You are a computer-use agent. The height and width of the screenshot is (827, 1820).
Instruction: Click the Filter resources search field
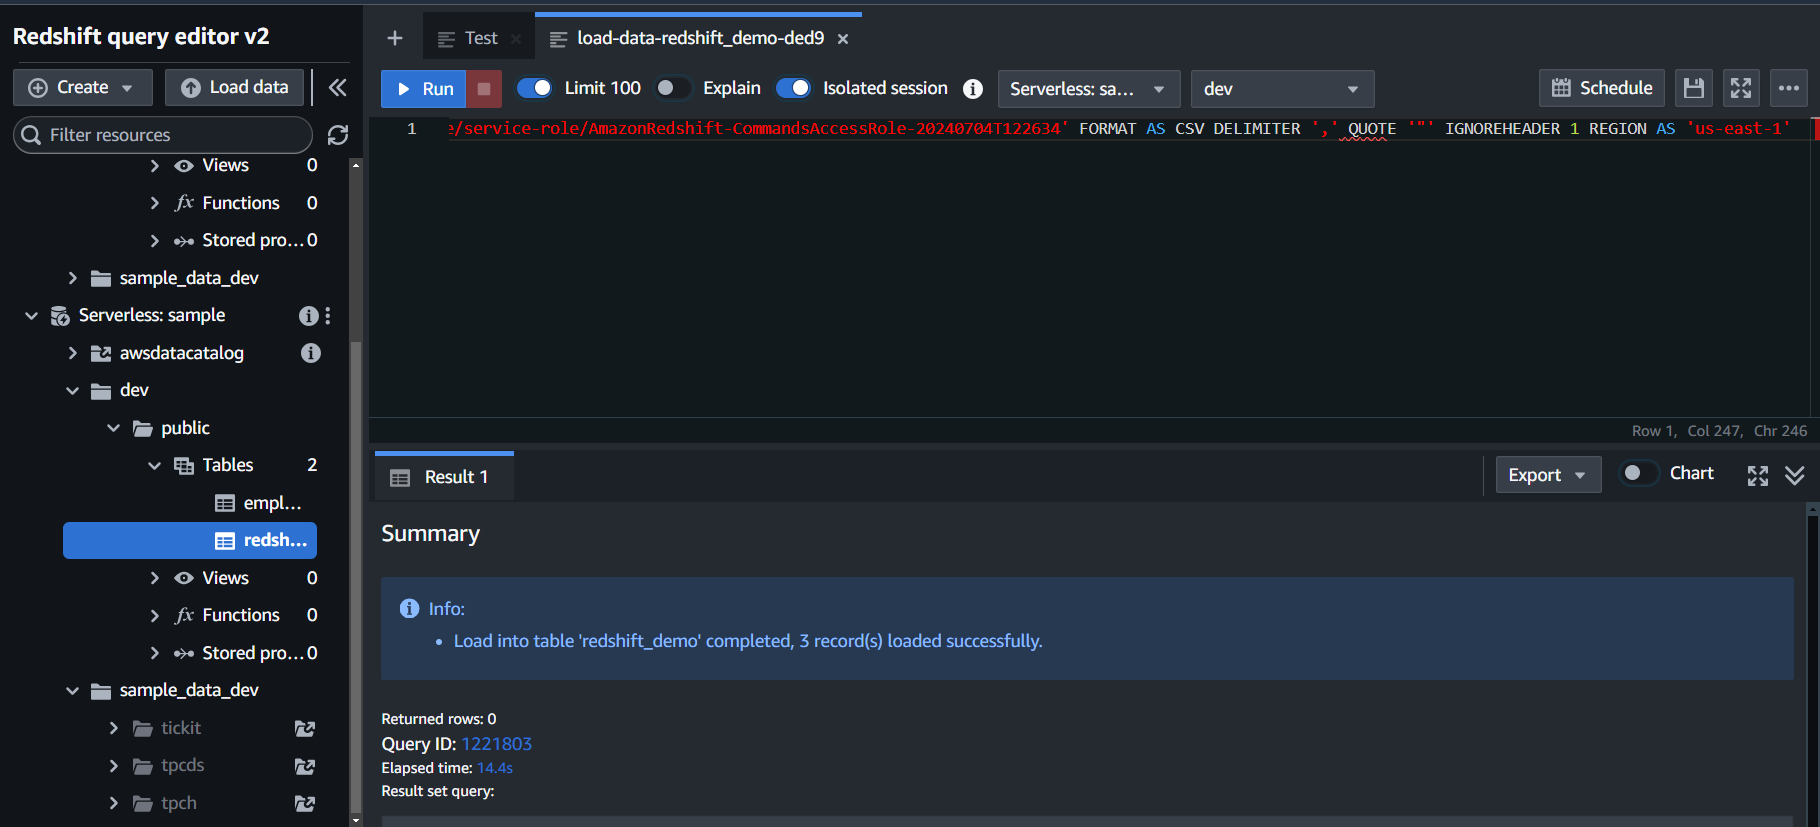163,135
